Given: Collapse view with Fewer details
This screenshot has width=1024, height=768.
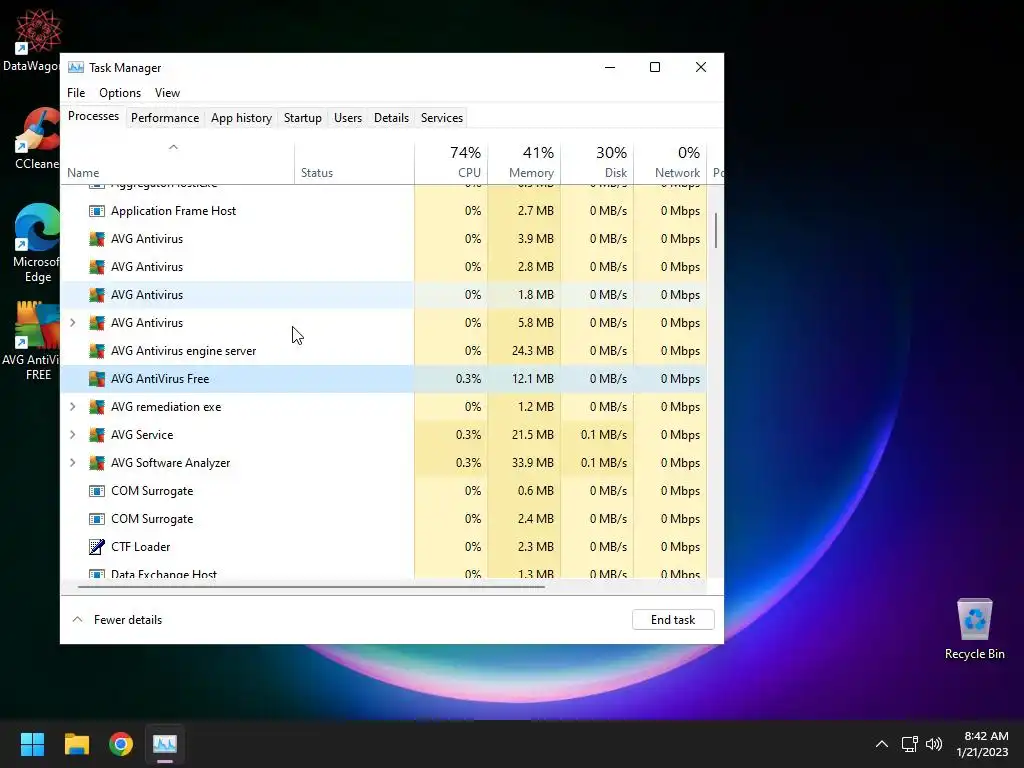Looking at the screenshot, I should pos(118,620).
